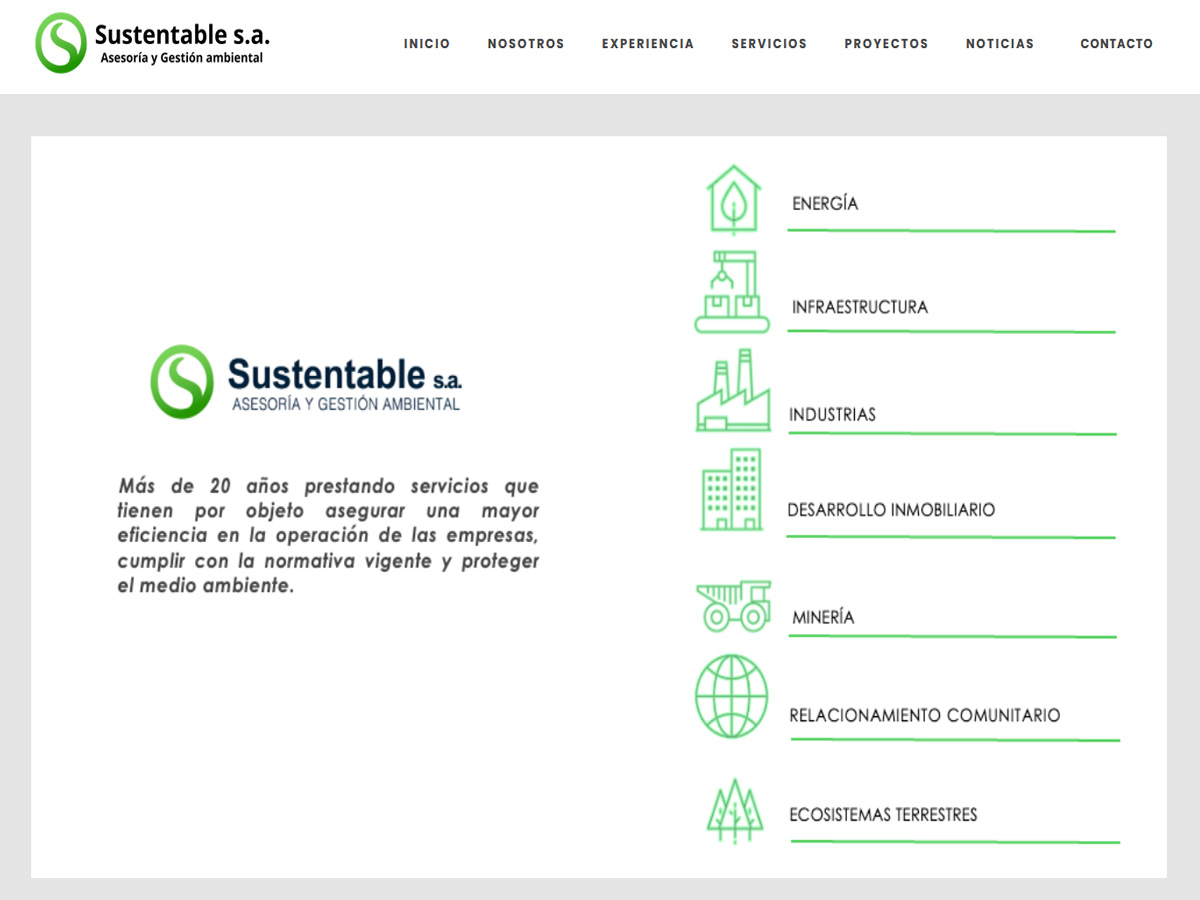Open the Proyectos section
1200x900 pixels.
886,44
